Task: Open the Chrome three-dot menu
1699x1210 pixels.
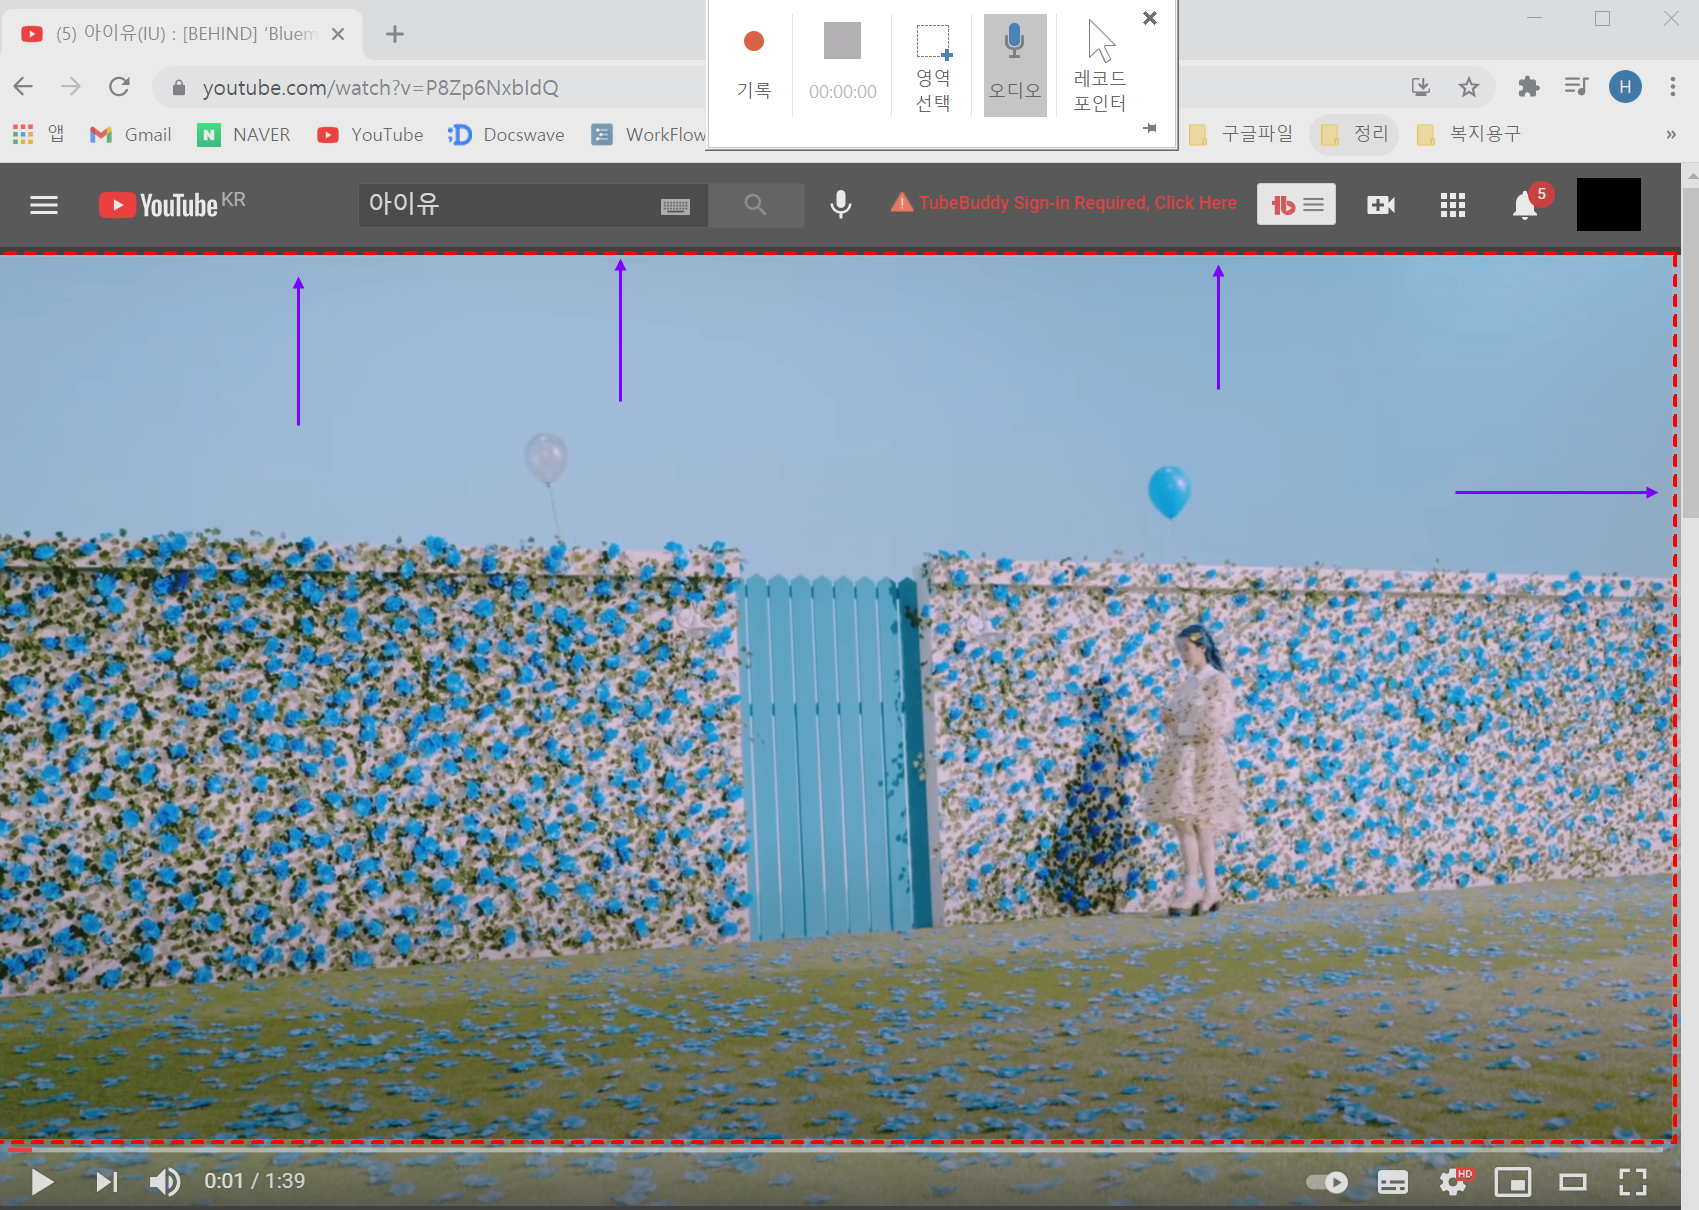Action: [1672, 87]
